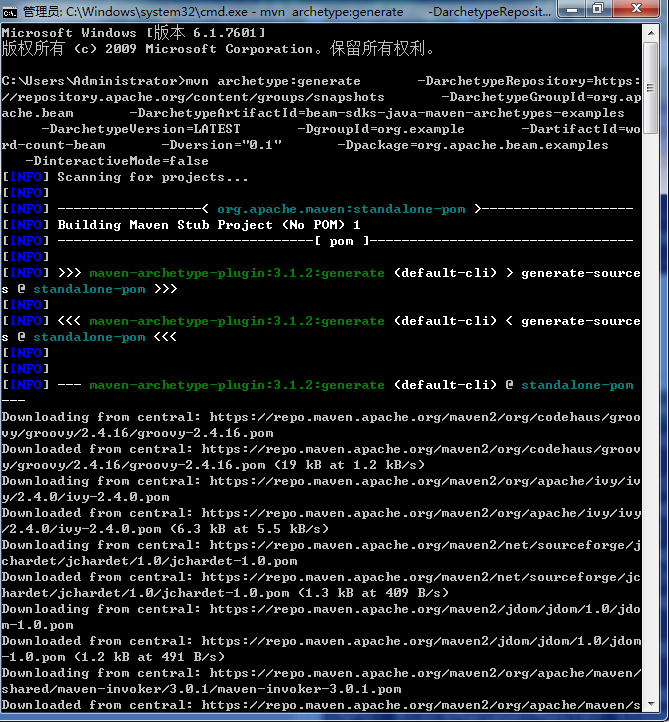
Task: Click '-DinteractiveMode=false' argument
Action: (x=117, y=161)
